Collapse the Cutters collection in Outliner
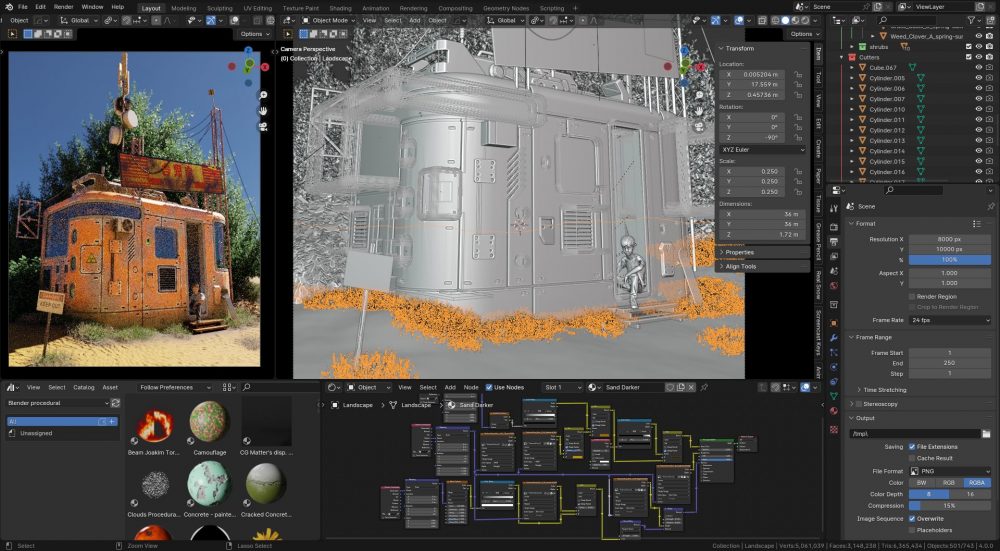Viewport: 1000px width, 551px height. tap(842, 57)
